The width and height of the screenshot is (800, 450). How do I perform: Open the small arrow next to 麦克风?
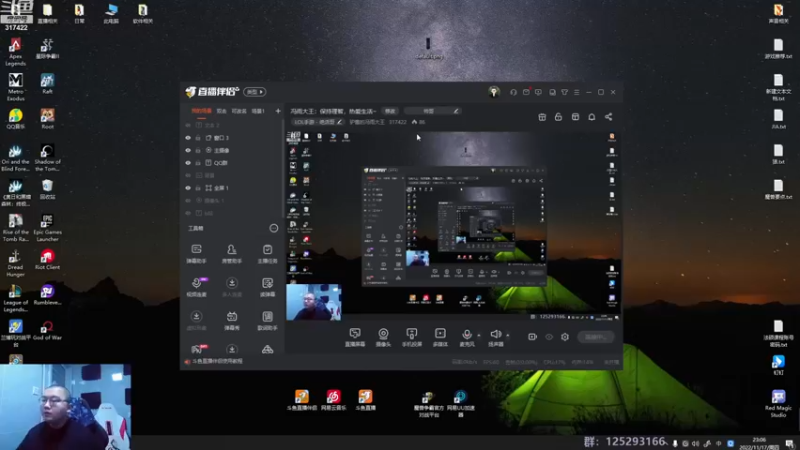479,335
